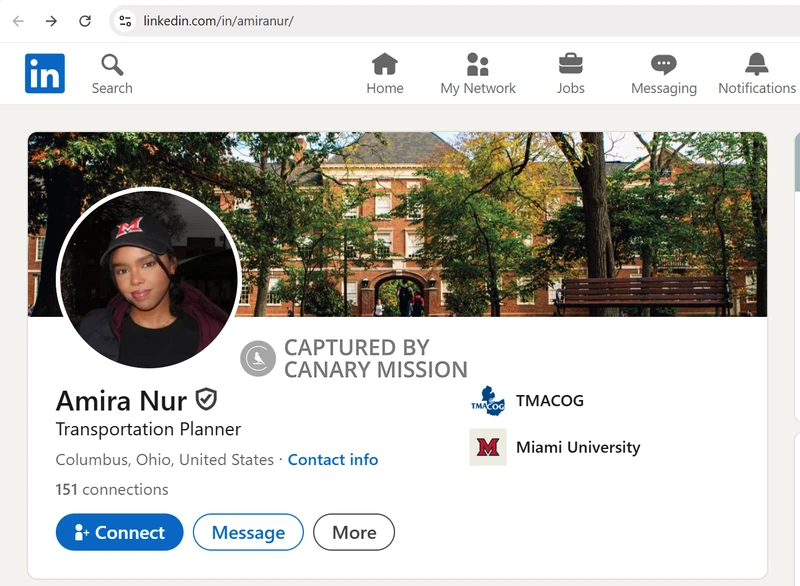Open the Jobs briefcase icon
Image resolution: width=800 pixels, height=586 pixels.
(x=570, y=64)
